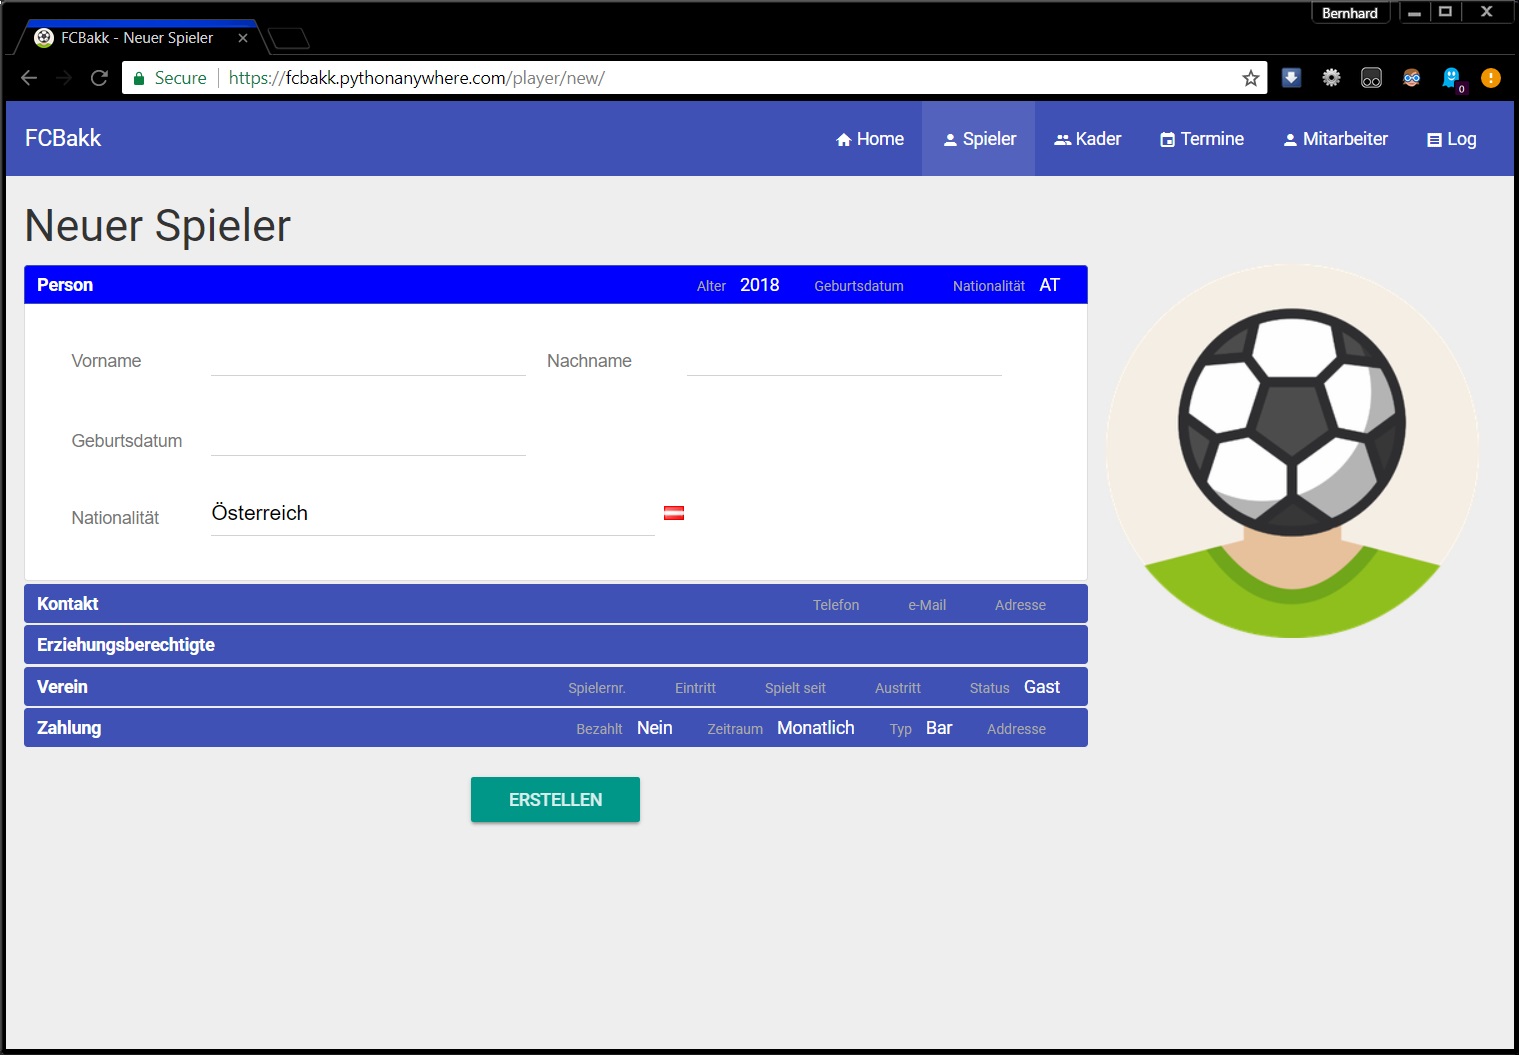The height and width of the screenshot is (1055, 1519).
Task: Open the gear extension icon in toolbar
Action: (1331, 78)
